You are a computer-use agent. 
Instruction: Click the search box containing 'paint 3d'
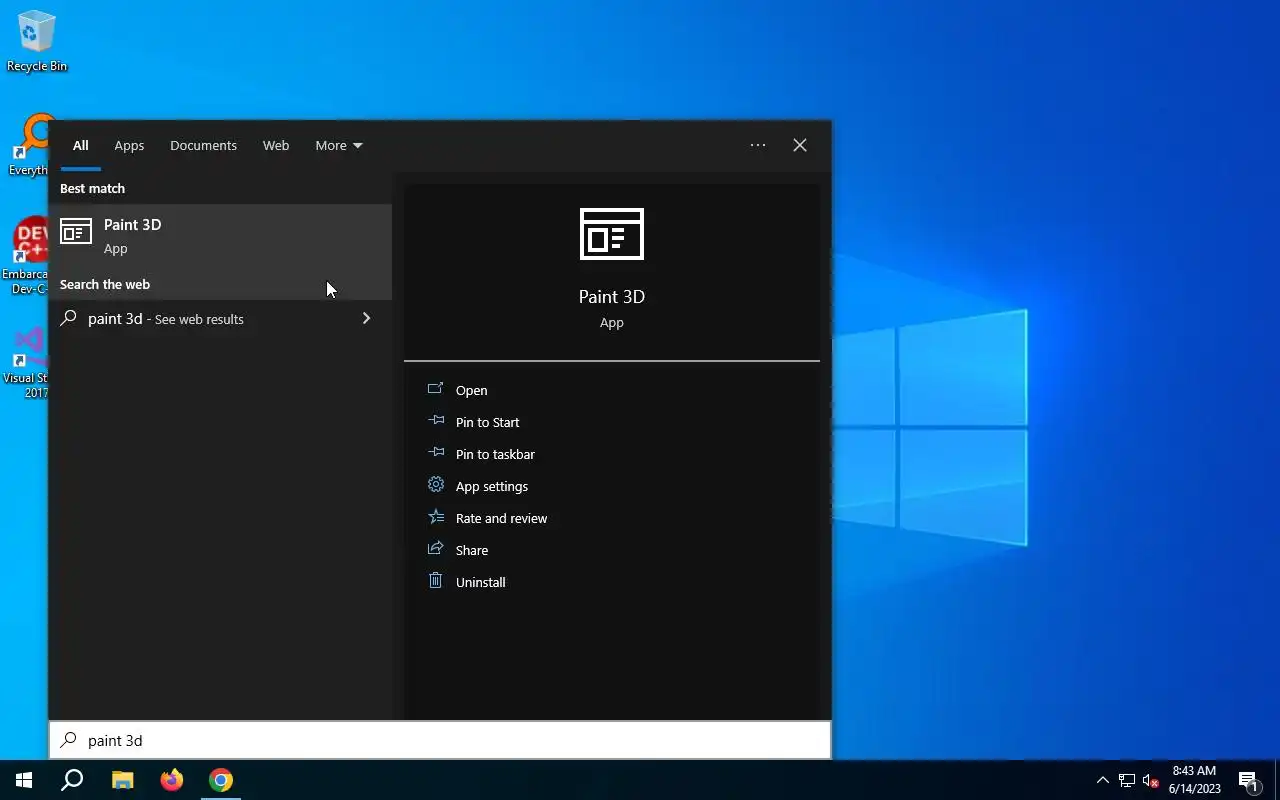440,740
